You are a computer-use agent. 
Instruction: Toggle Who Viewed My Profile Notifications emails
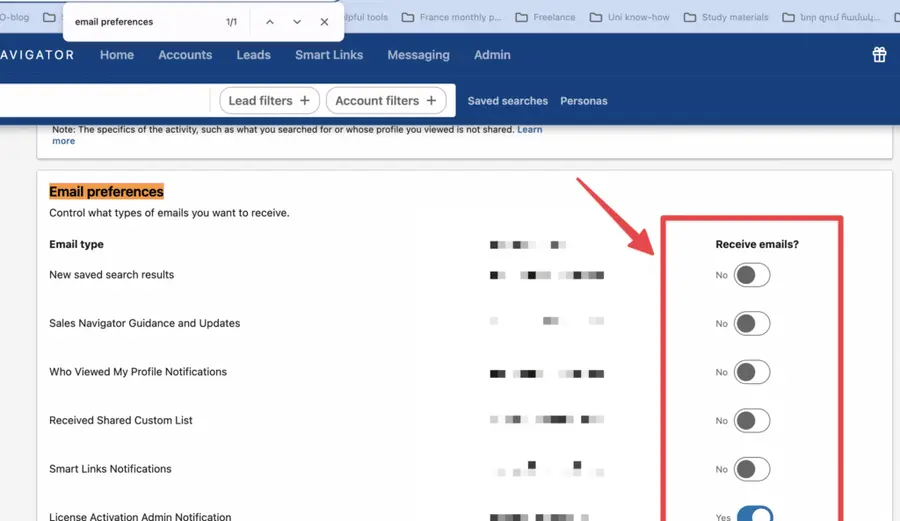(x=751, y=372)
